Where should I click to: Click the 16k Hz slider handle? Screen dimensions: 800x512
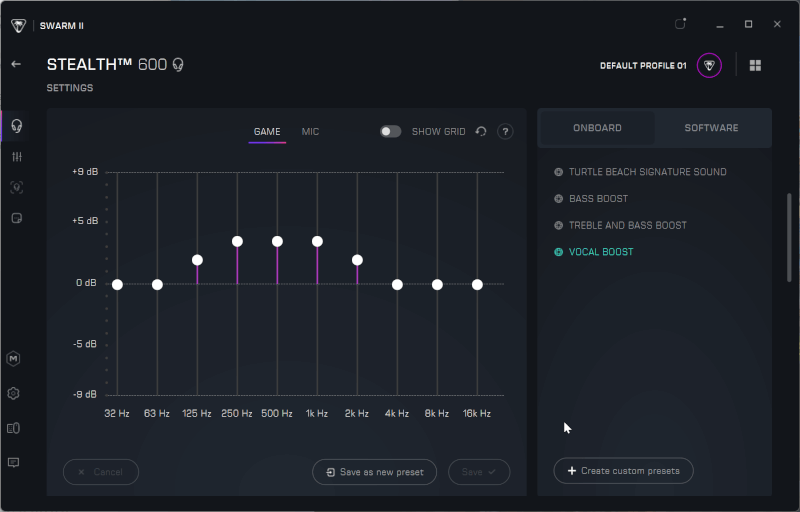click(477, 285)
